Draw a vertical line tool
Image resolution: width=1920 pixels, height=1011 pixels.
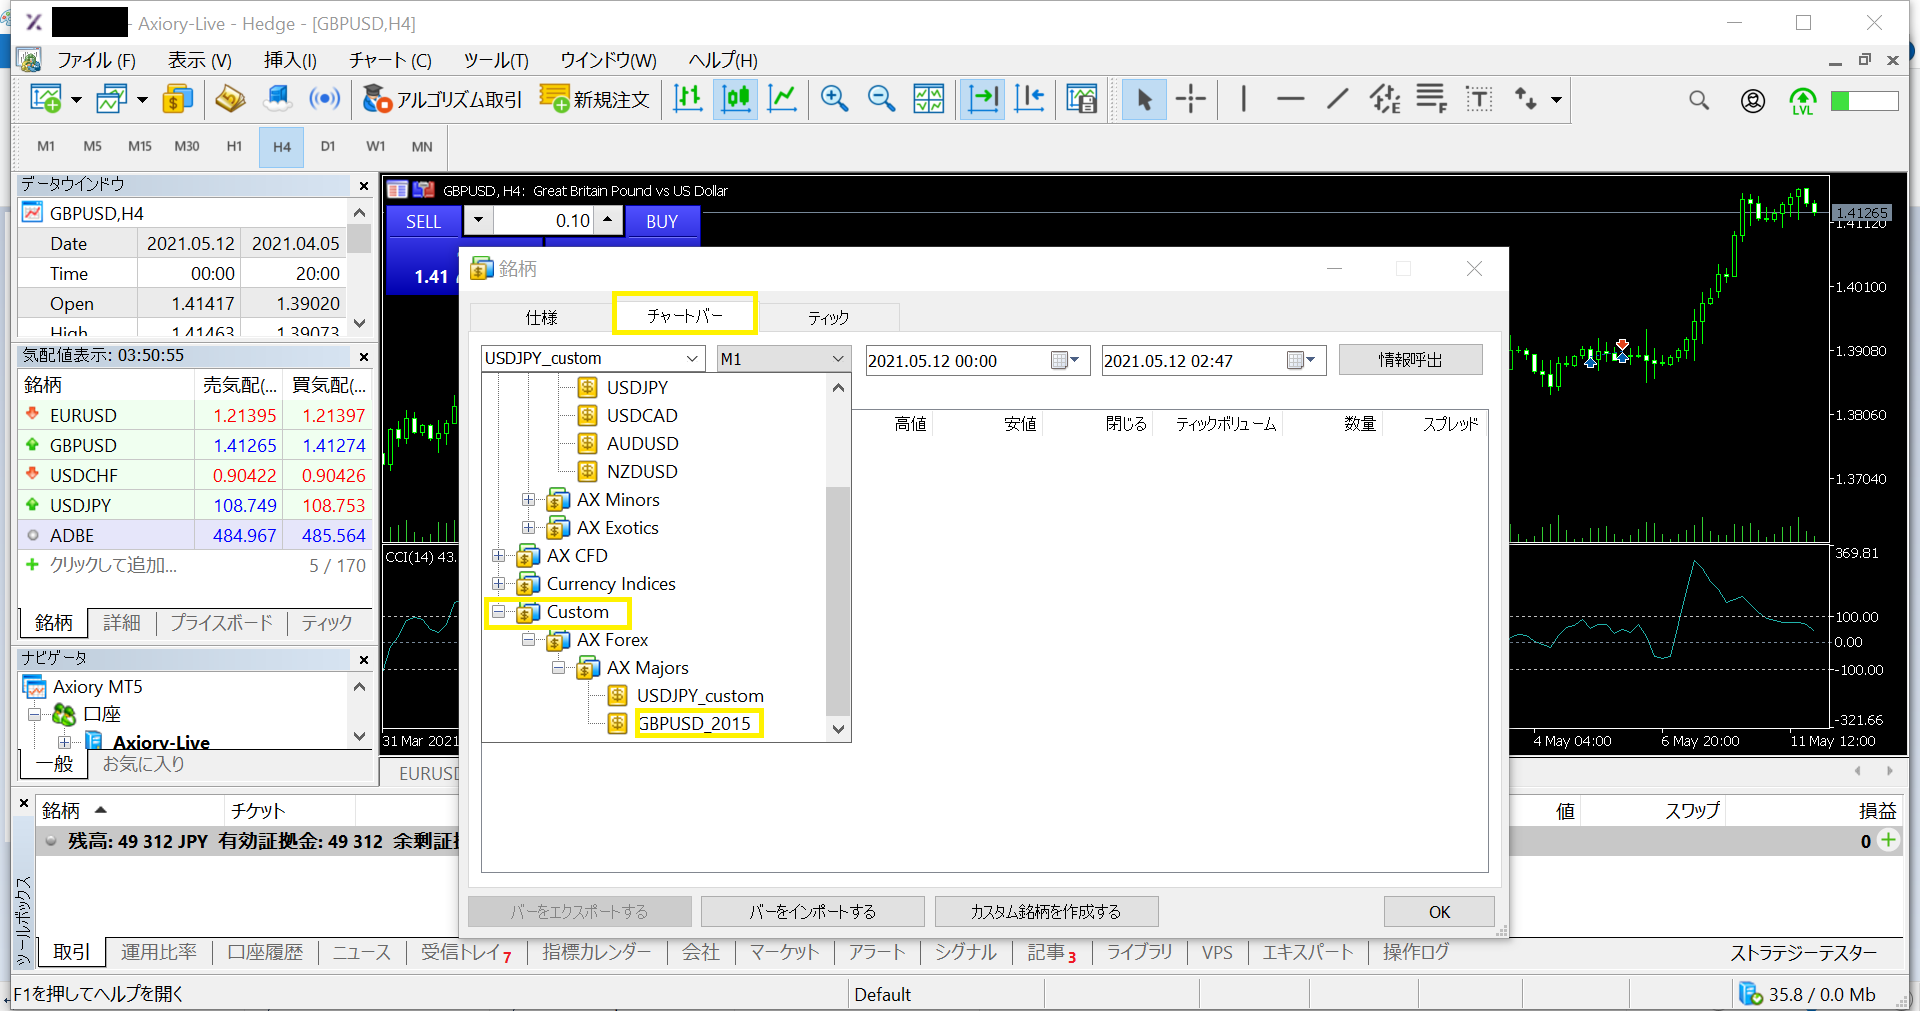coord(1243,99)
